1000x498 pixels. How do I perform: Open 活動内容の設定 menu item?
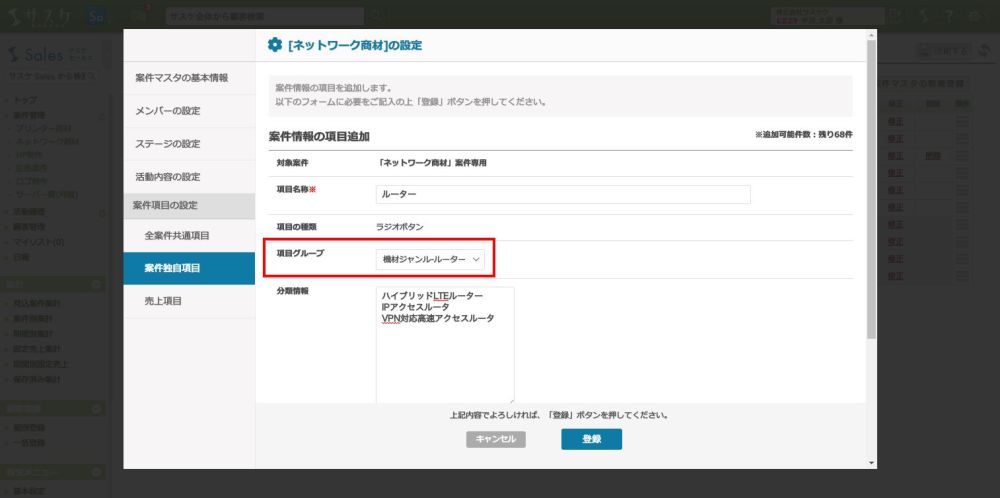pos(167,177)
